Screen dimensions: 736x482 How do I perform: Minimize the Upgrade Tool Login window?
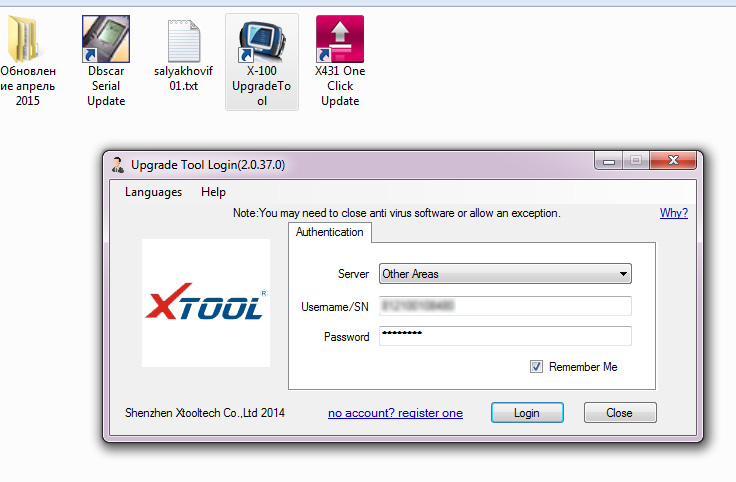click(x=609, y=161)
